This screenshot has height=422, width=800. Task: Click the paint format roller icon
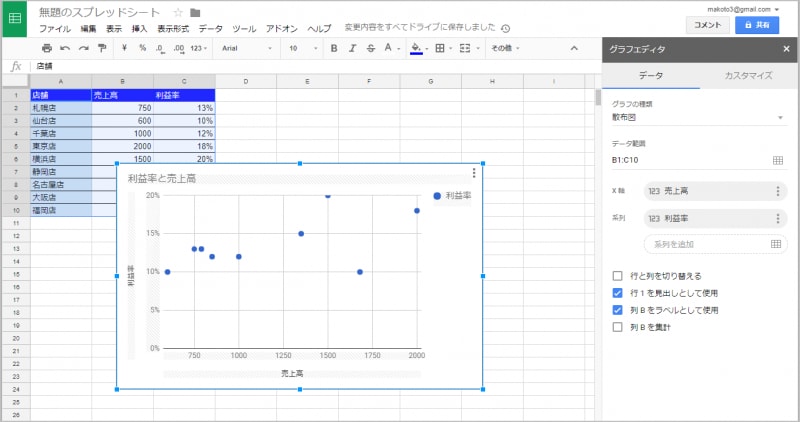pos(102,48)
